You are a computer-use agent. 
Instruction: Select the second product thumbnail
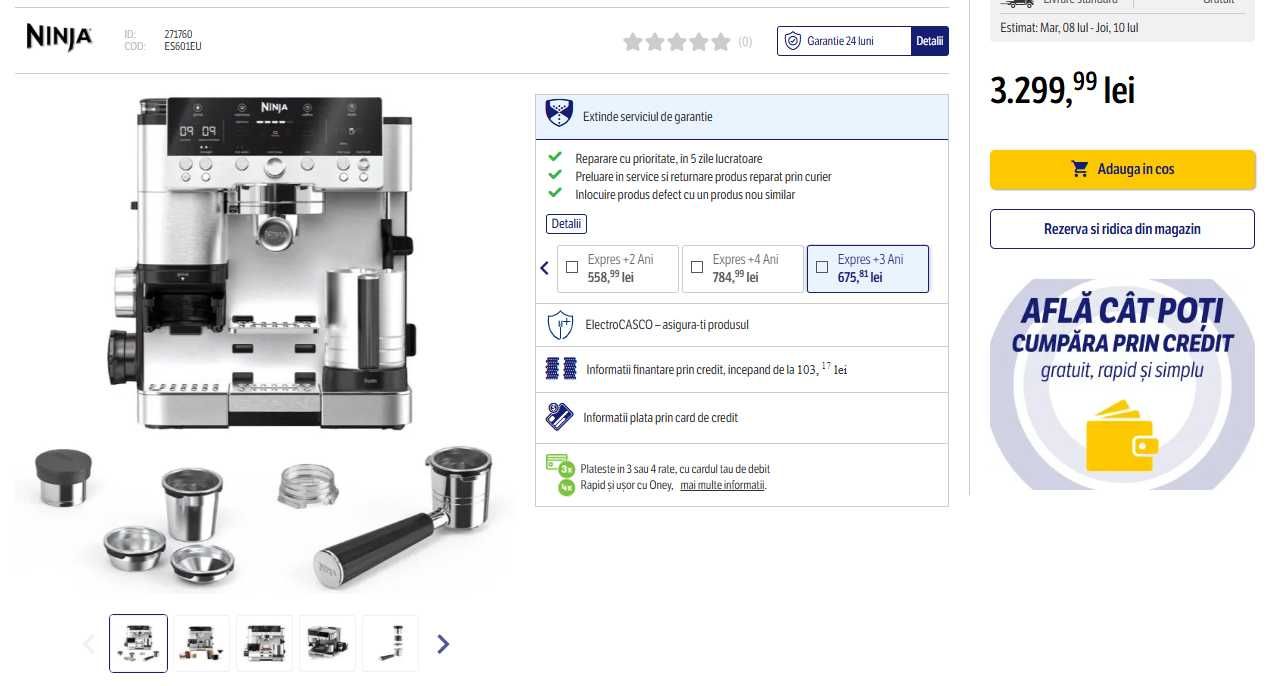tap(201, 643)
